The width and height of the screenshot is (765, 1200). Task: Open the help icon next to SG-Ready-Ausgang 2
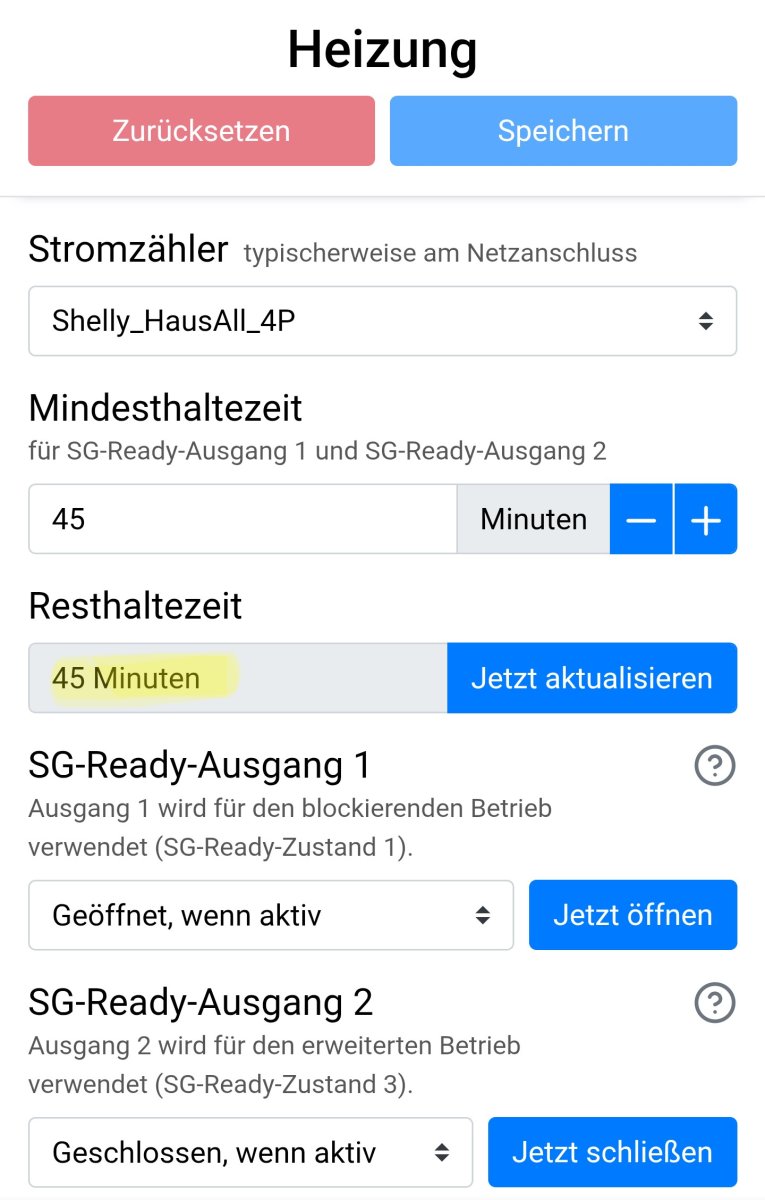(x=714, y=1003)
